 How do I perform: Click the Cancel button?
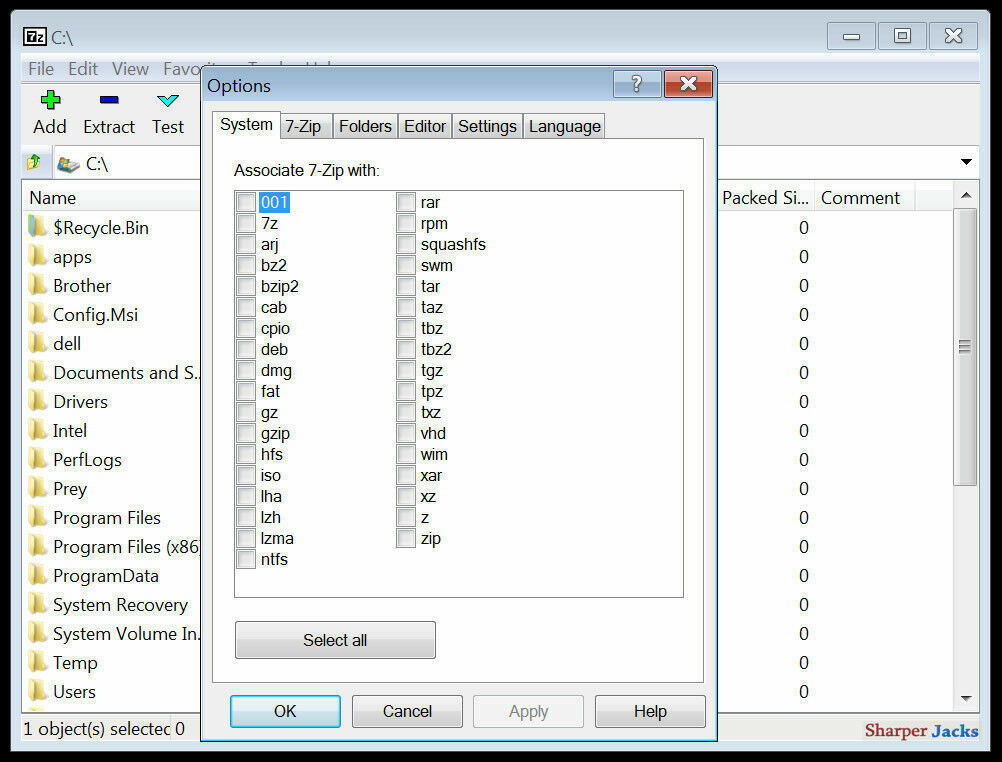(x=407, y=711)
